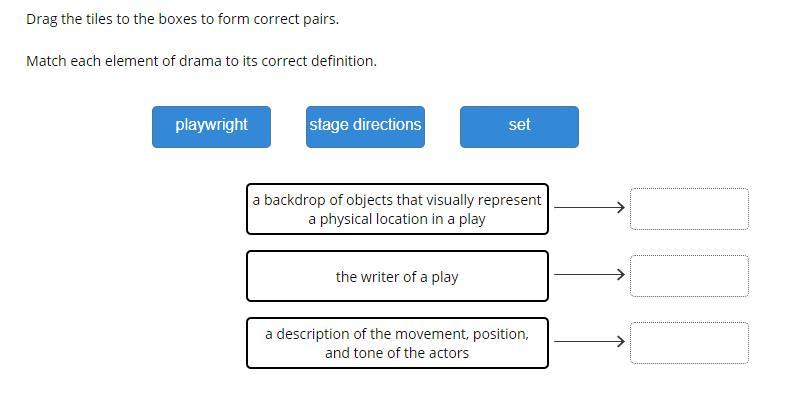787x403 pixels.
Task: Click arrow beside writer of a play
Action: 589,275
